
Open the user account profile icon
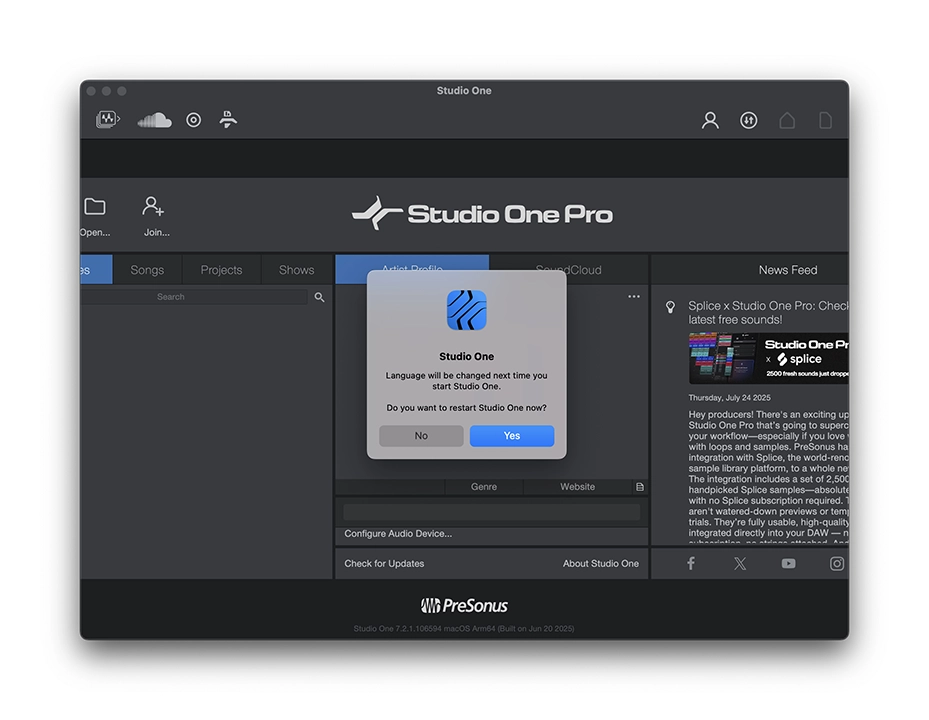[710, 120]
